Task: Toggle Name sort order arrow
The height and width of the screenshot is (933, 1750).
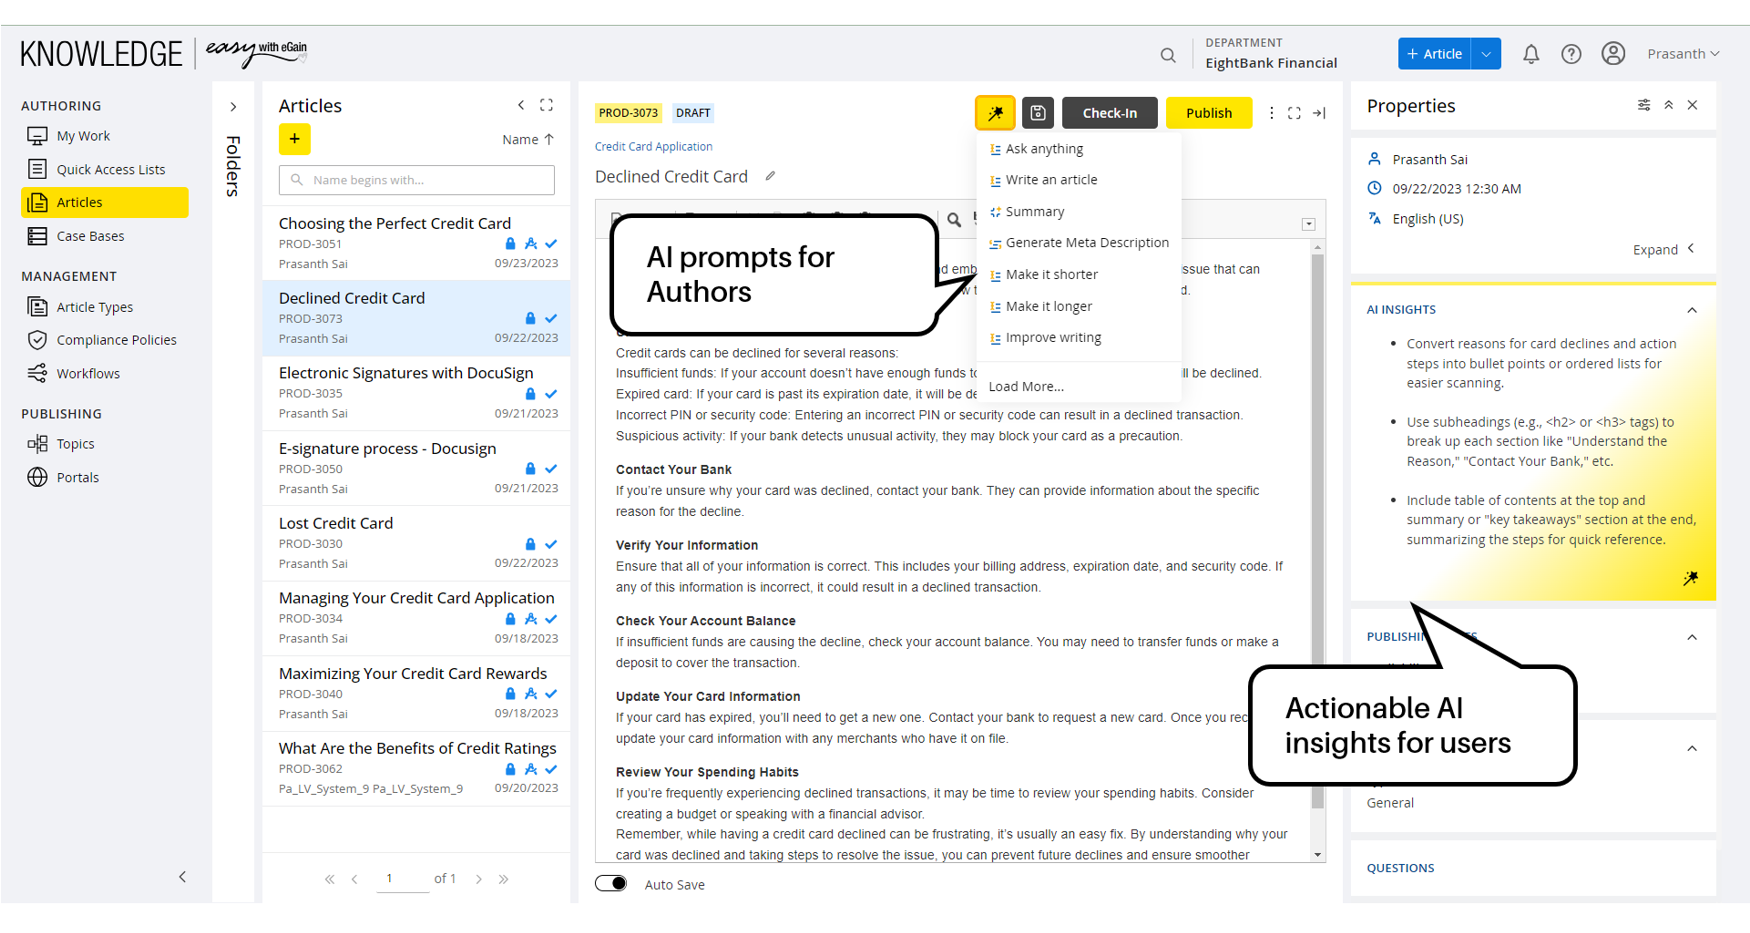Action: coord(549,140)
